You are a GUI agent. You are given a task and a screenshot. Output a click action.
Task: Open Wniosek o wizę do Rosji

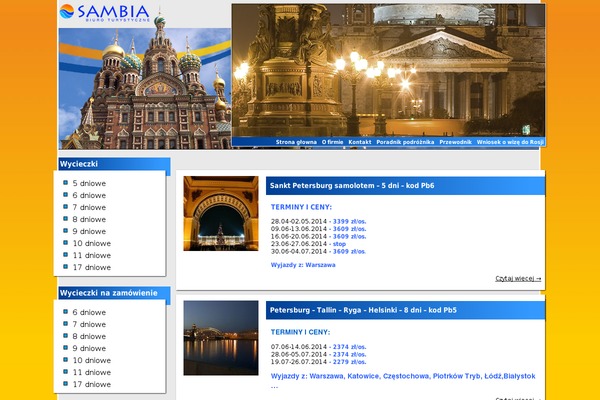tap(510, 142)
